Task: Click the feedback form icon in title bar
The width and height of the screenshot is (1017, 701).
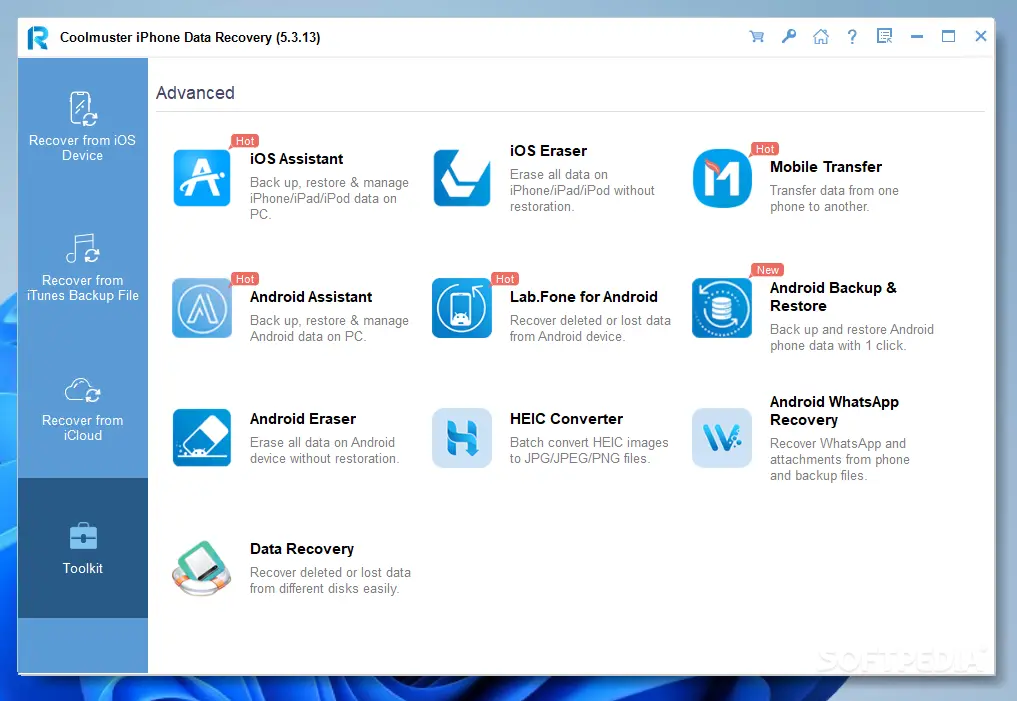Action: [884, 36]
